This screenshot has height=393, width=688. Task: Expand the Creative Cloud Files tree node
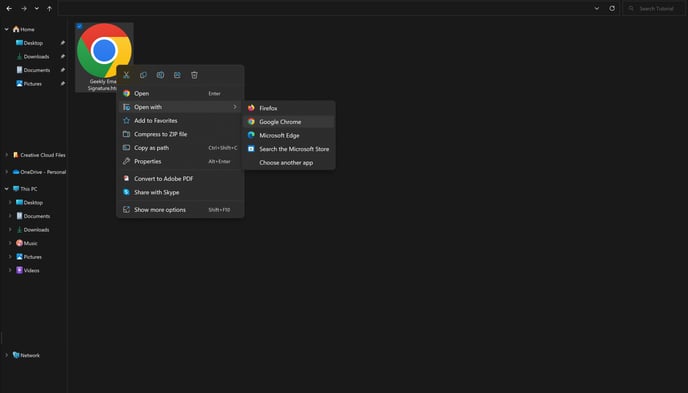7,155
